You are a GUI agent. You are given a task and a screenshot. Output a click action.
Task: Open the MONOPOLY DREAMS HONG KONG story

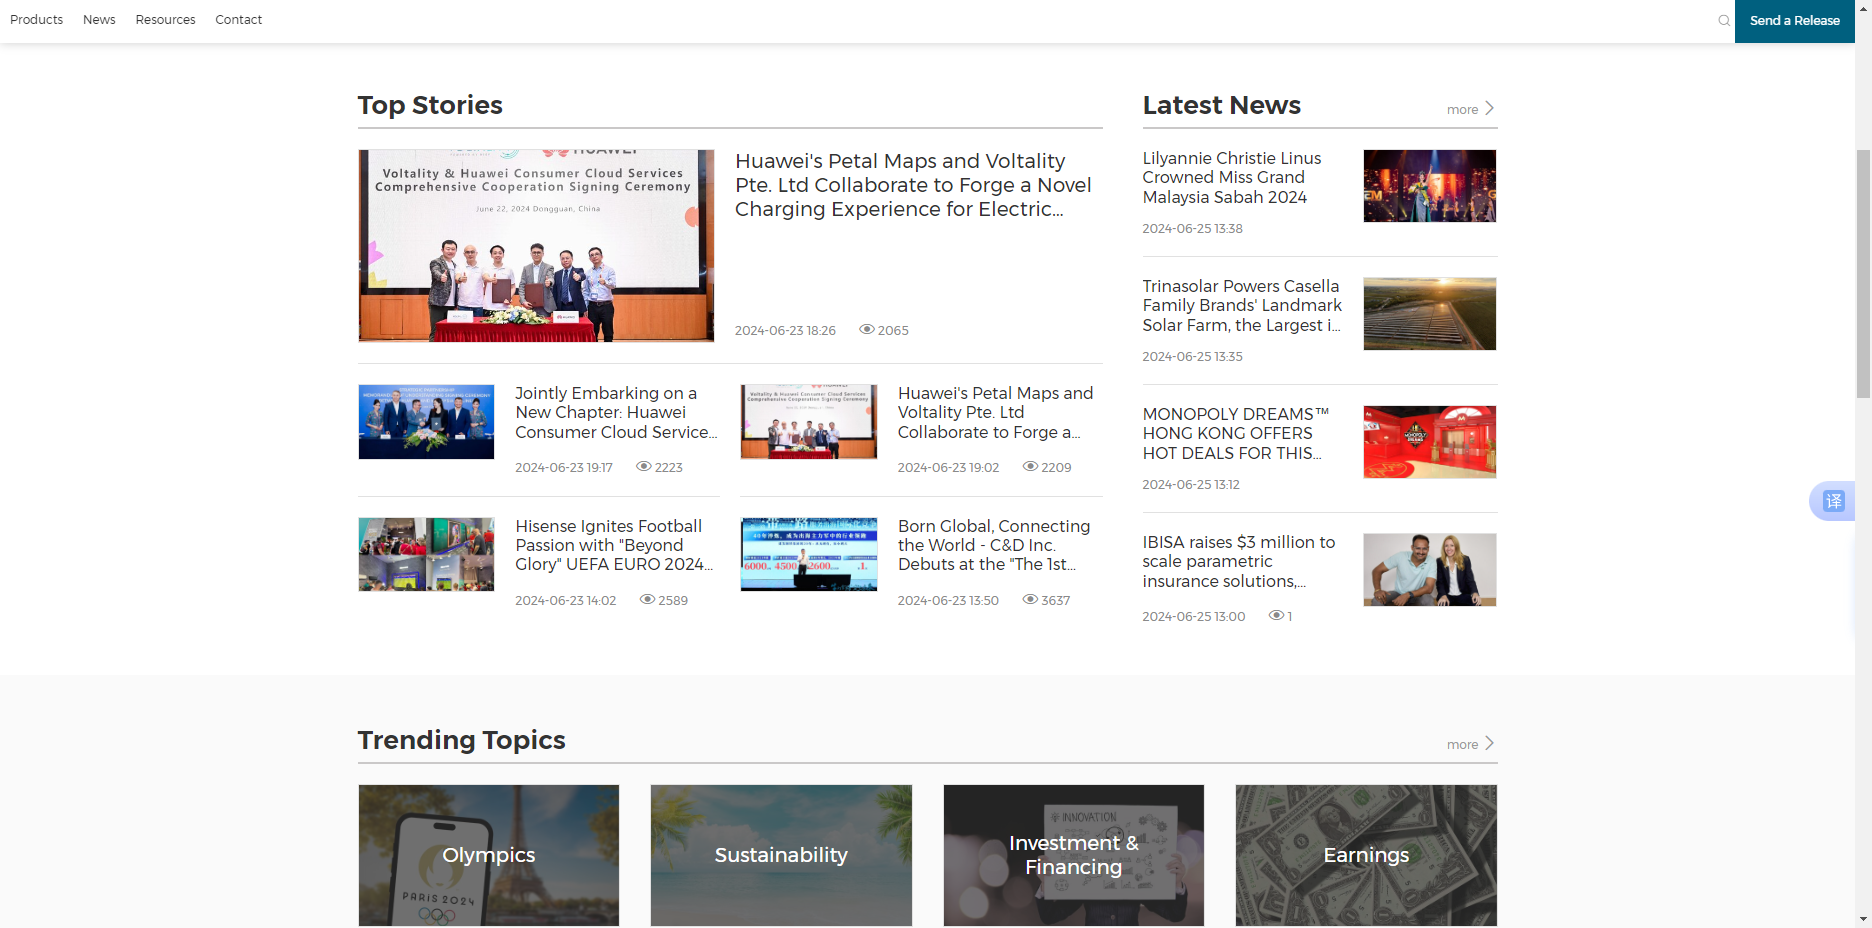(x=1236, y=434)
